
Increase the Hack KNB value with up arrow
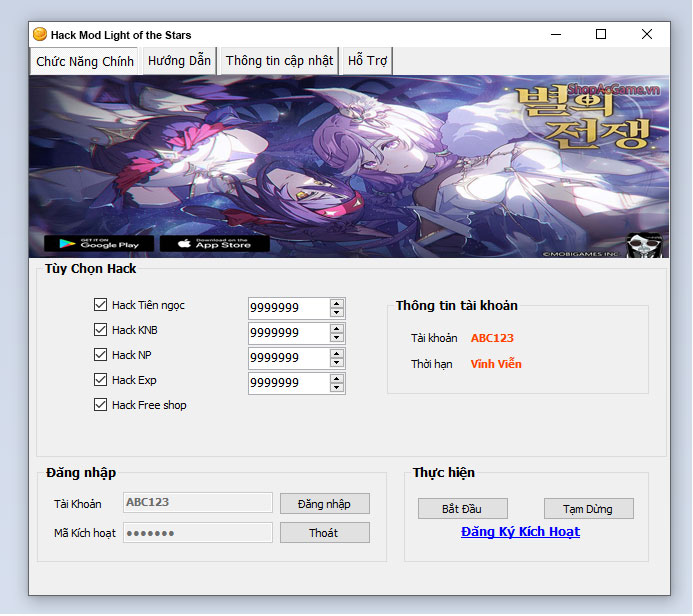pyautogui.click(x=337, y=329)
